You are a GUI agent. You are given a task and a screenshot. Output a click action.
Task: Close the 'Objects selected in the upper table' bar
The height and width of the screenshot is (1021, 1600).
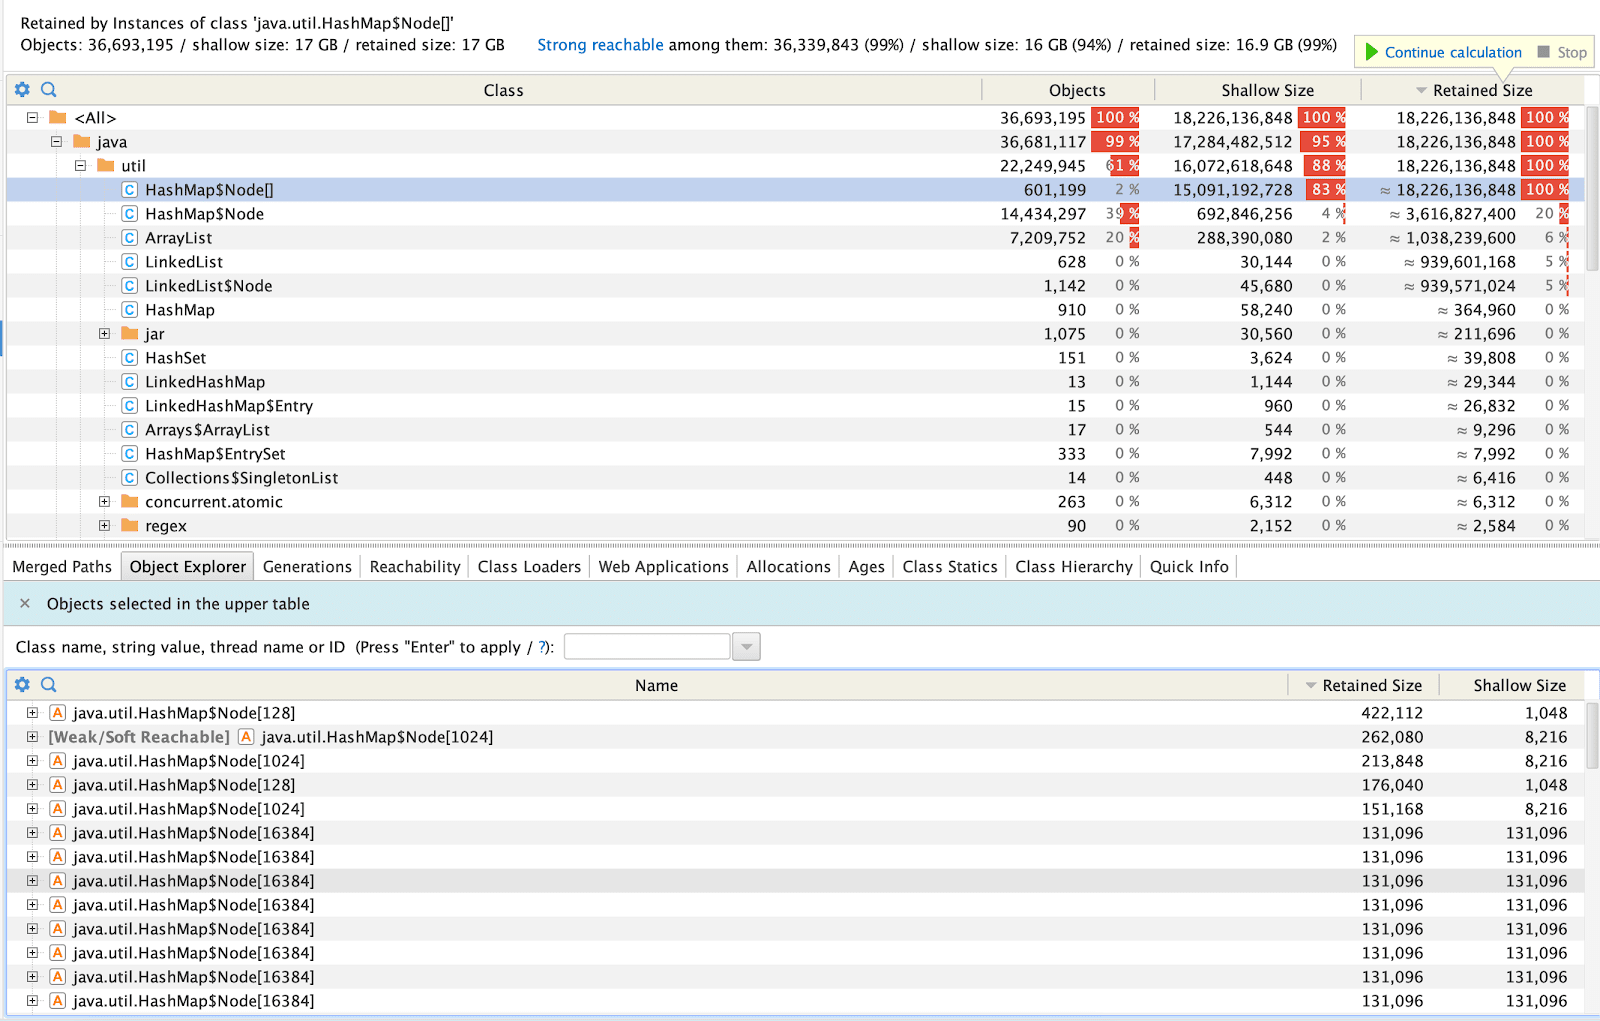(25, 604)
